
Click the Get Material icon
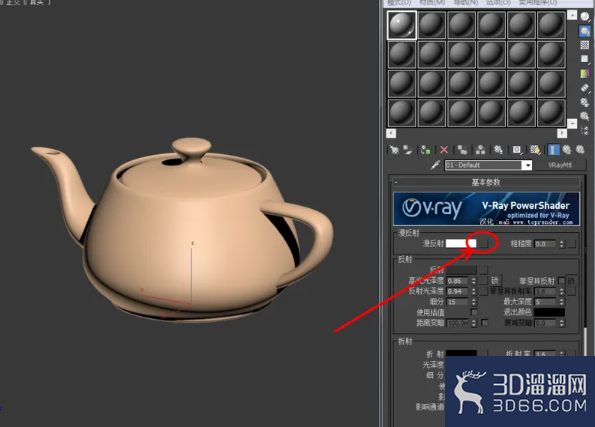[394, 150]
